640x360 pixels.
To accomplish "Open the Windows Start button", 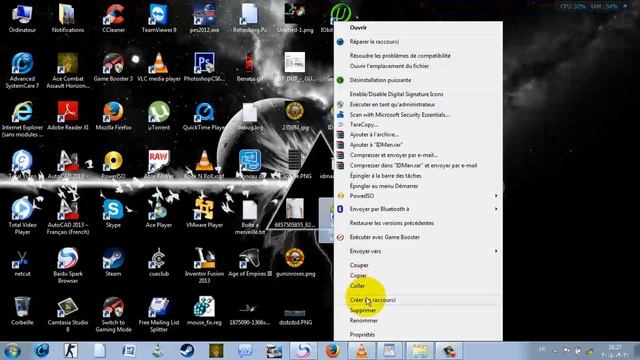I will (x=12, y=351).
